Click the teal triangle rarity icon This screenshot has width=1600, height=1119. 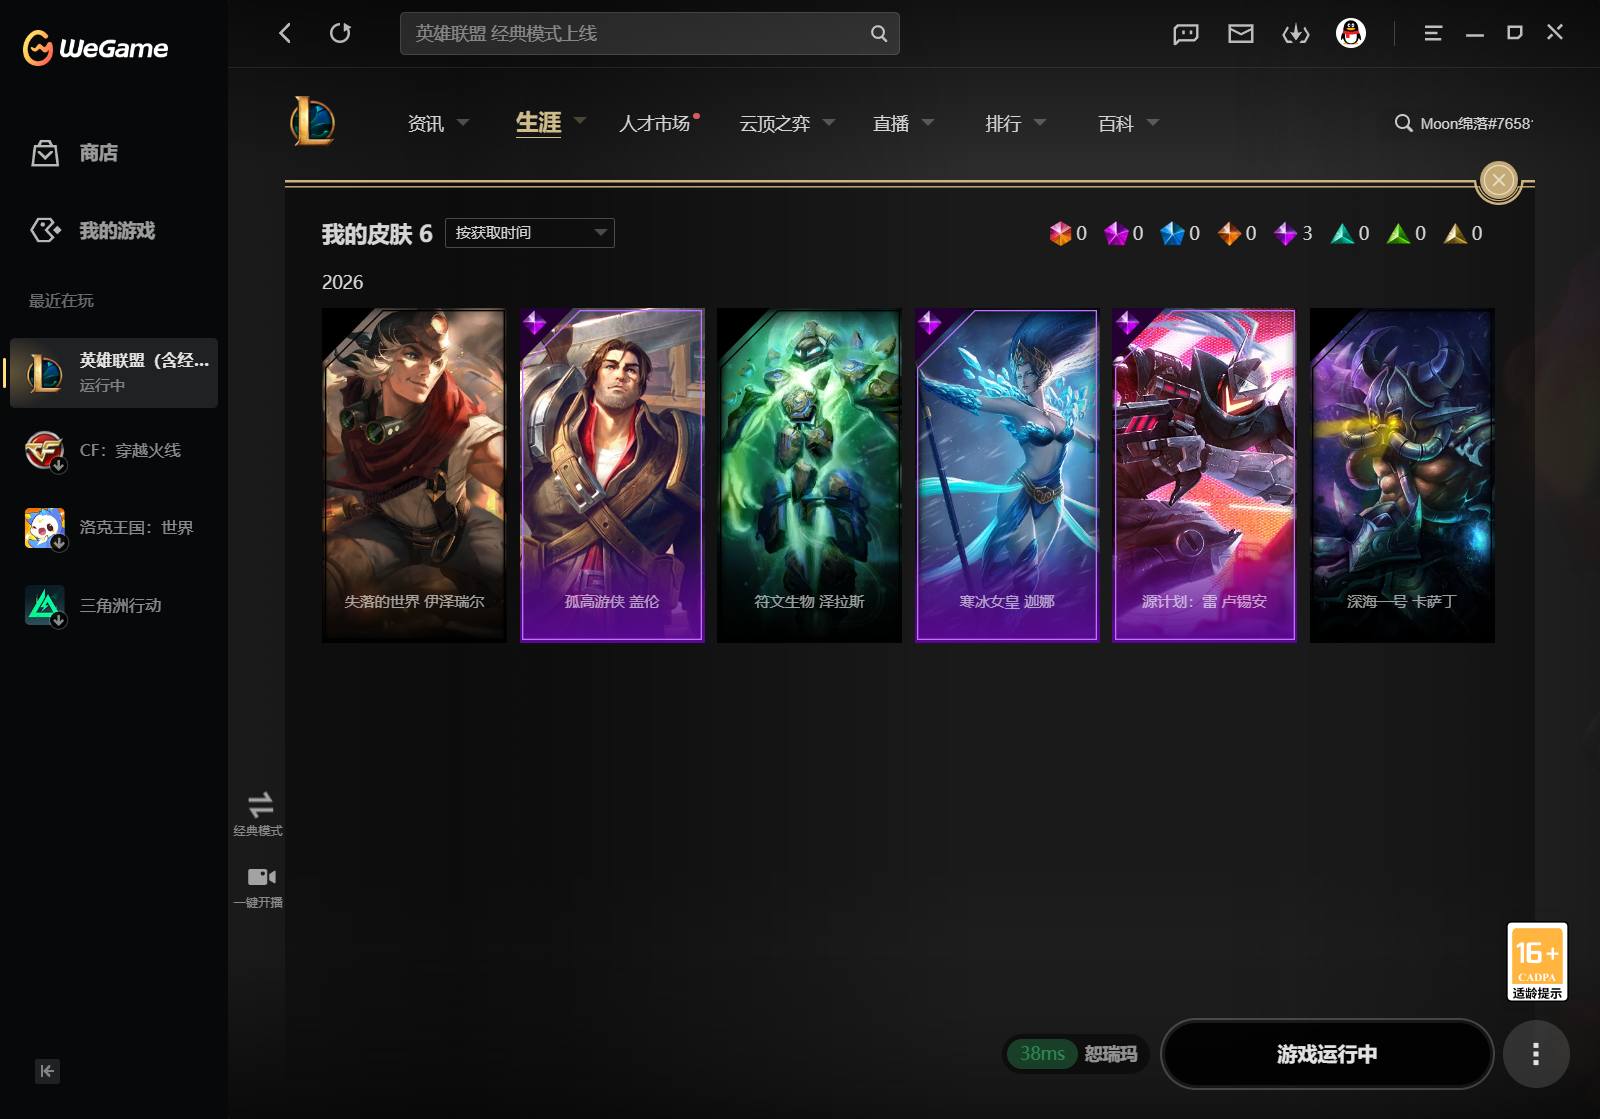pyautogui.click(x=1342, y=233)
